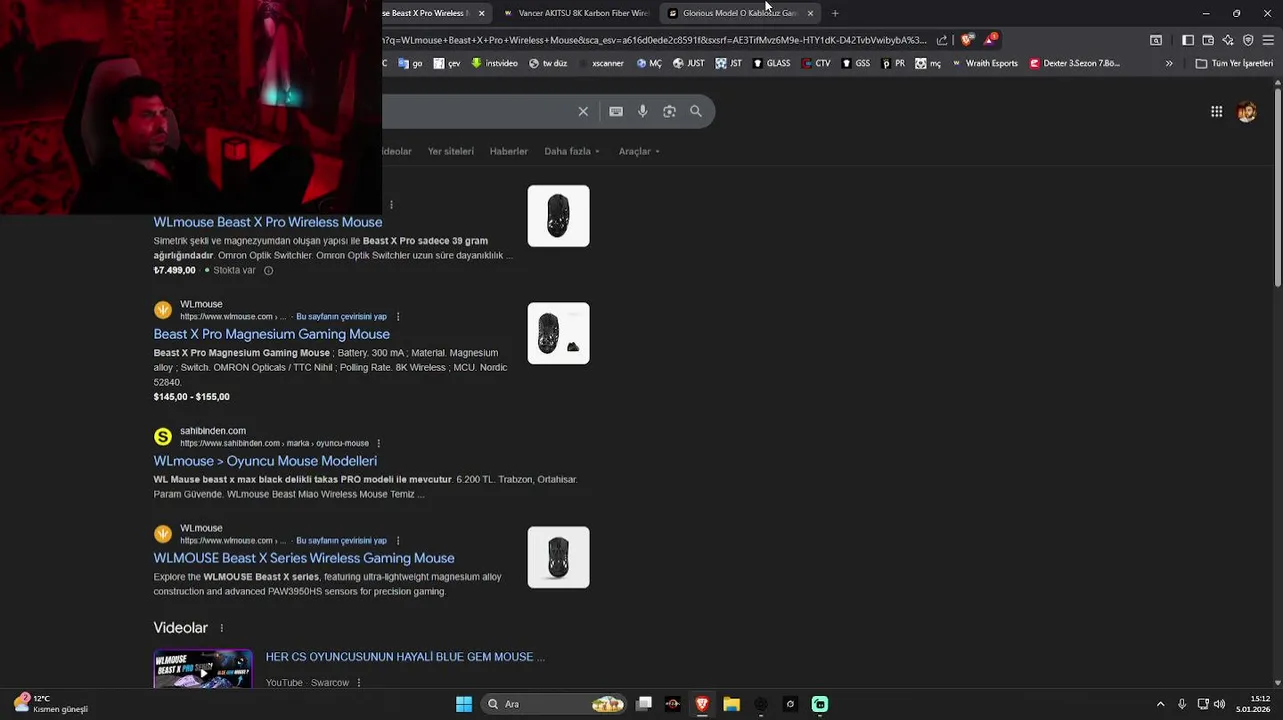Open Brave Rewards triangle icon
Screen dimensions: 1283x720
(x=990, y=40)
